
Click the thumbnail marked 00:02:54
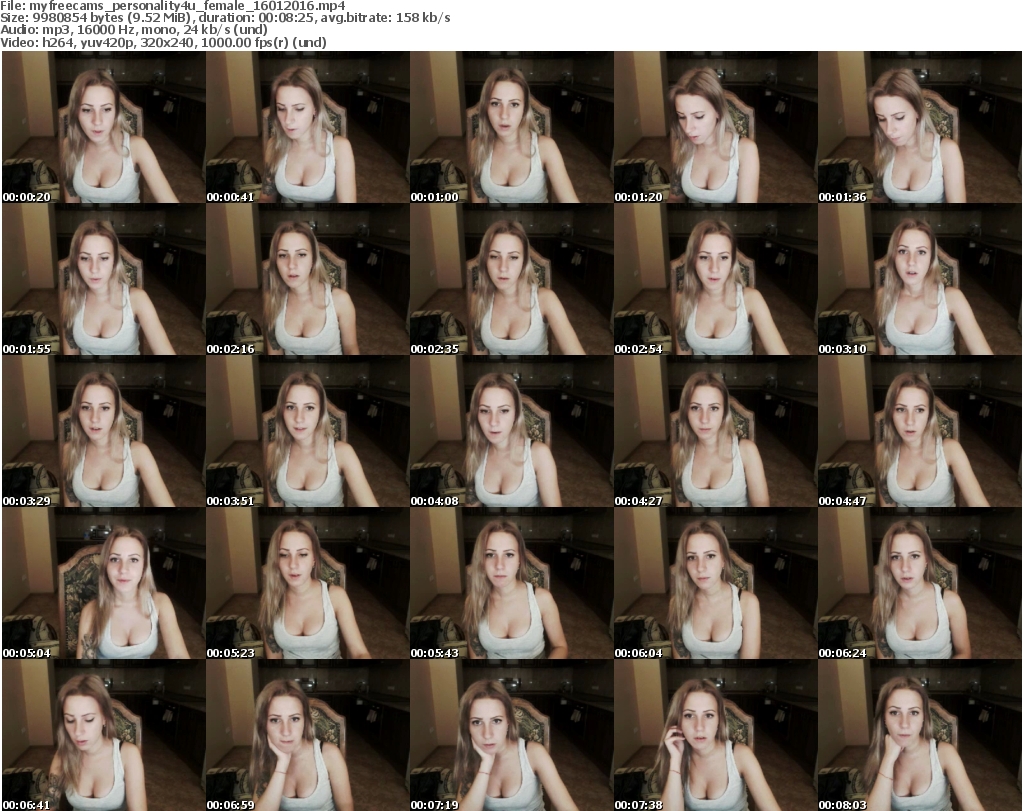click(716, 279)
